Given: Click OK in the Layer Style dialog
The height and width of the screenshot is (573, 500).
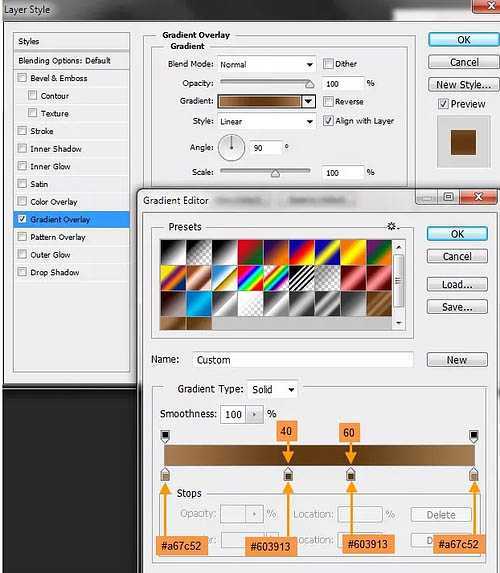Looking at the screenshot, I should pyautogui.click(x=463, y=40).
